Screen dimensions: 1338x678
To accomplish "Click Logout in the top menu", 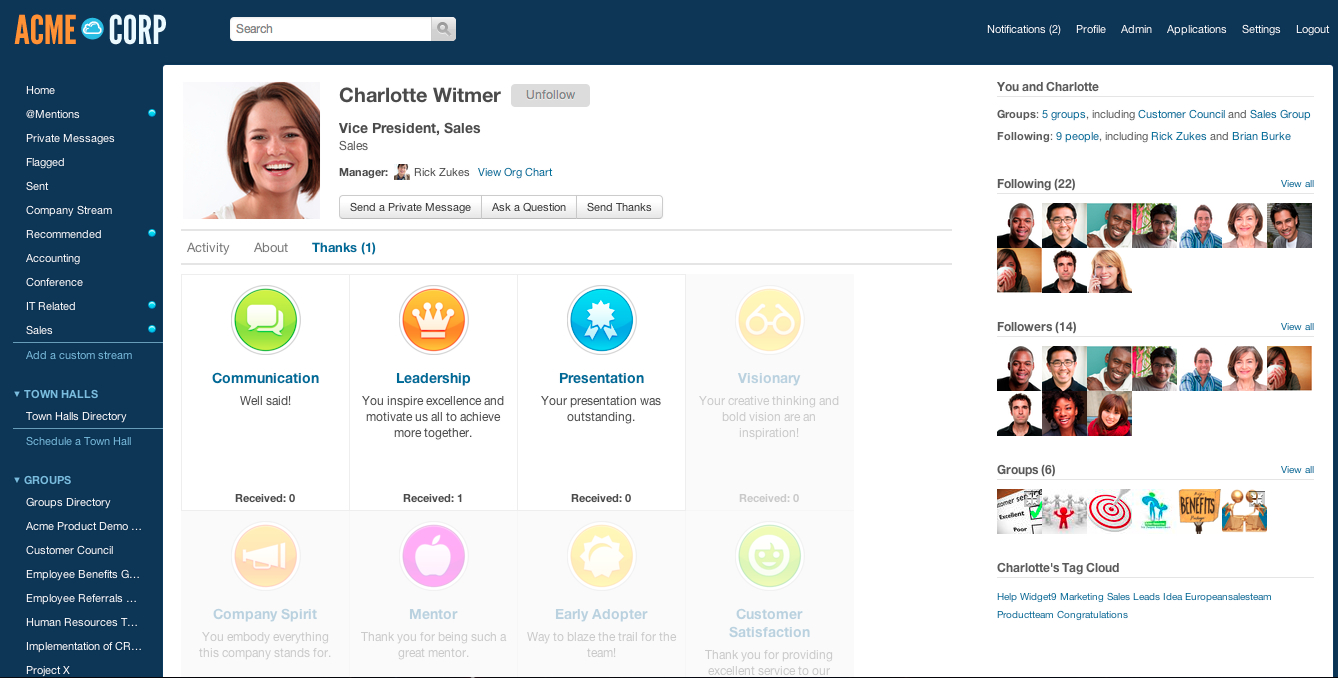I will (x=1312, y=29).
